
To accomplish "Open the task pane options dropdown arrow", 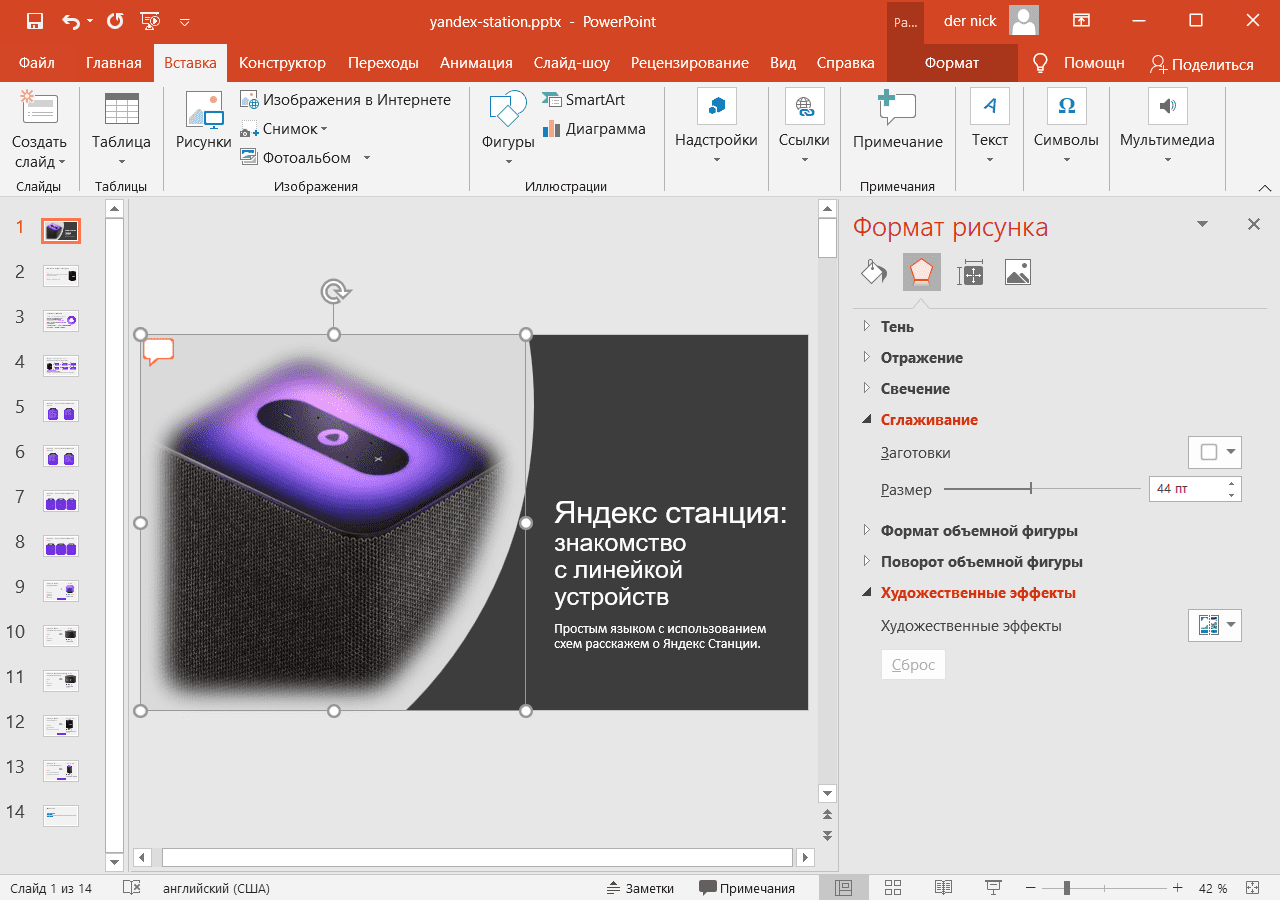I will point(1203,224).
